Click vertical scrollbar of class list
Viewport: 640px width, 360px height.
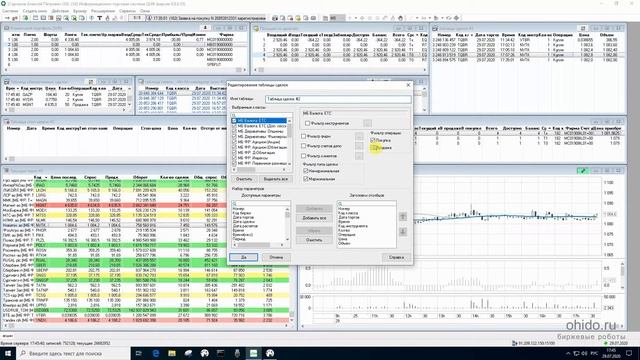click(x=290, y=143)
